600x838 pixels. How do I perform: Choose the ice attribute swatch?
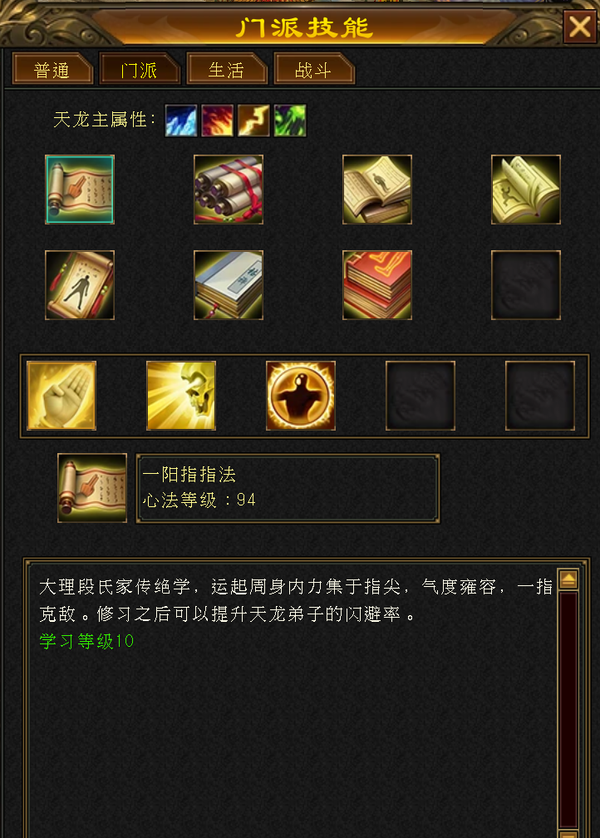click(181, 120)
